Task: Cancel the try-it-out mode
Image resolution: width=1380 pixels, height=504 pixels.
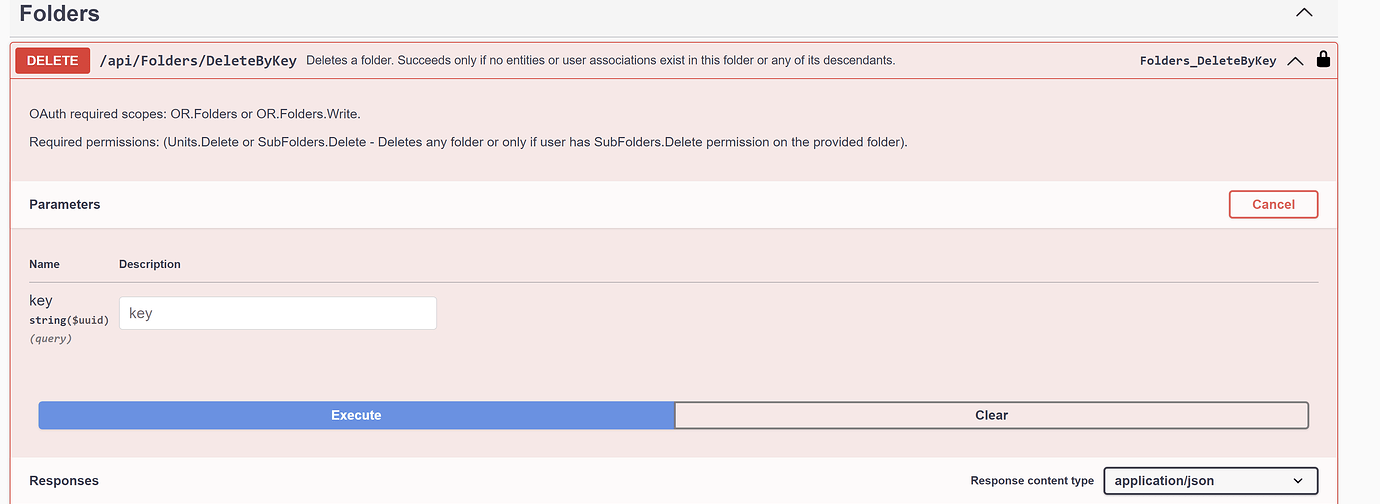Action: (x=1273, y=204)
